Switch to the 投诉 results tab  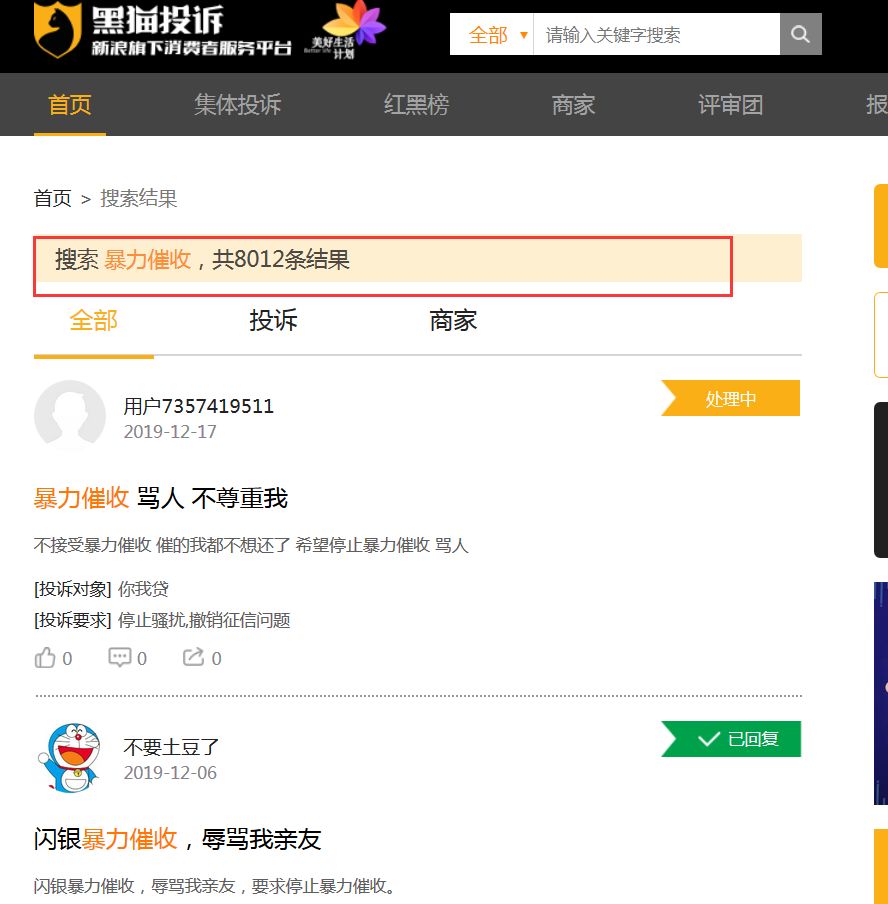(273, 321)
